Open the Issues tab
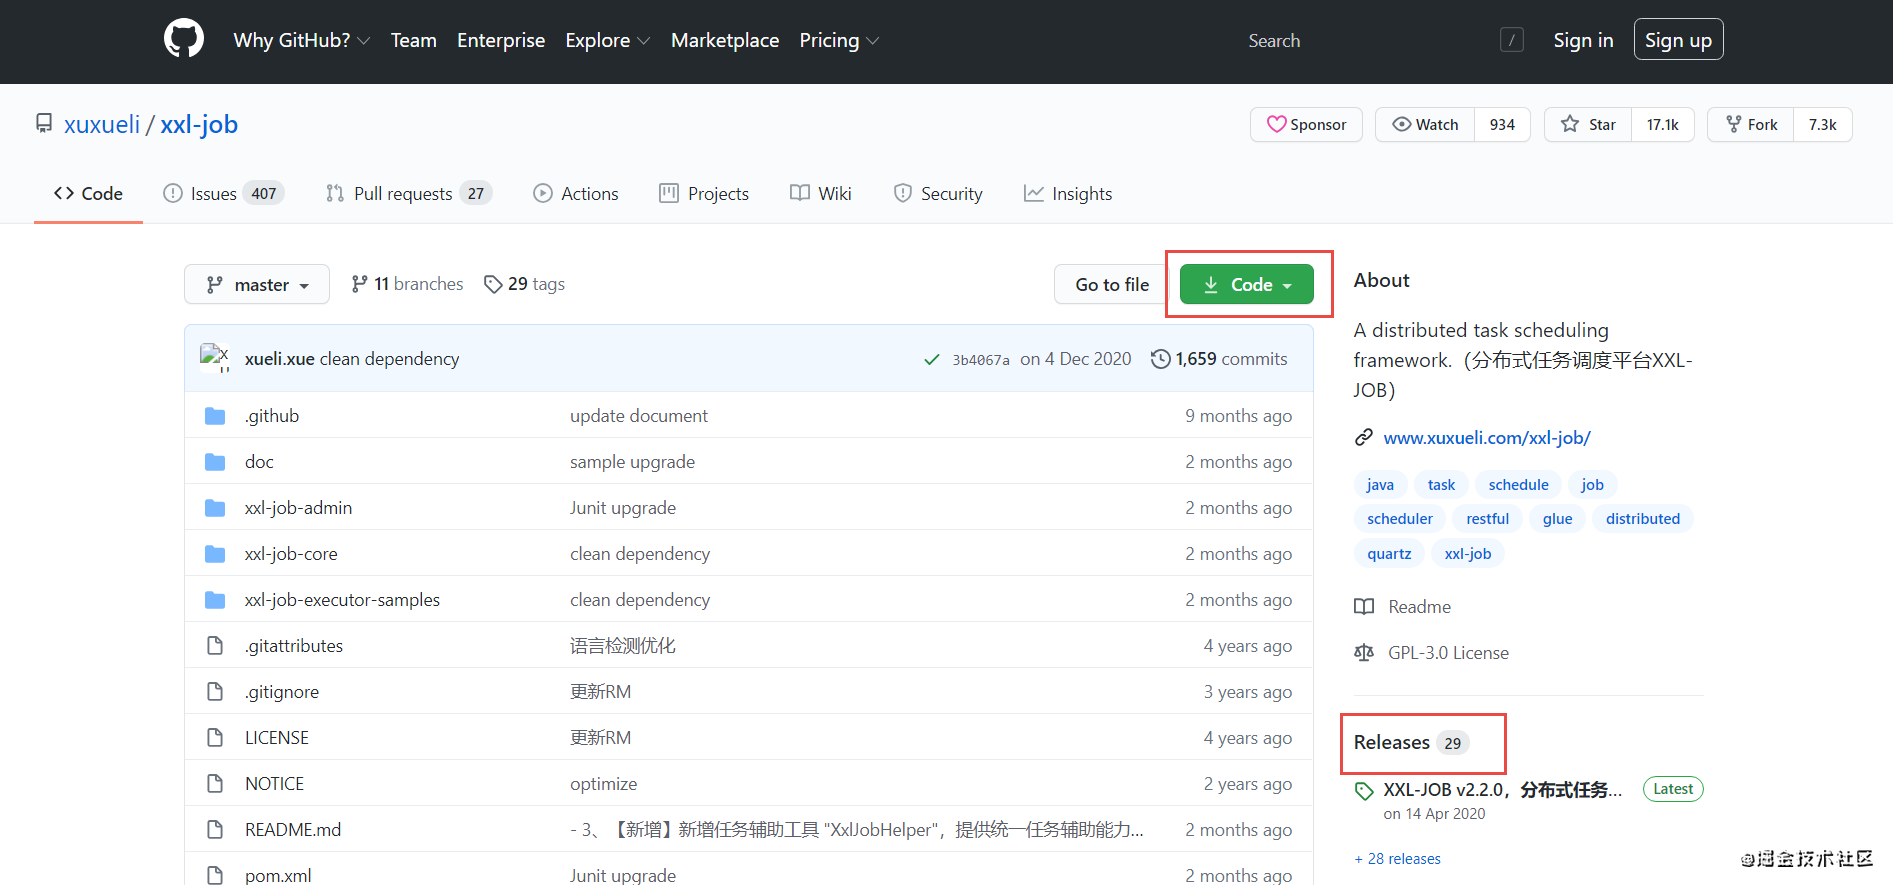This screenshot has height=885, width=1893. [224, 194]
